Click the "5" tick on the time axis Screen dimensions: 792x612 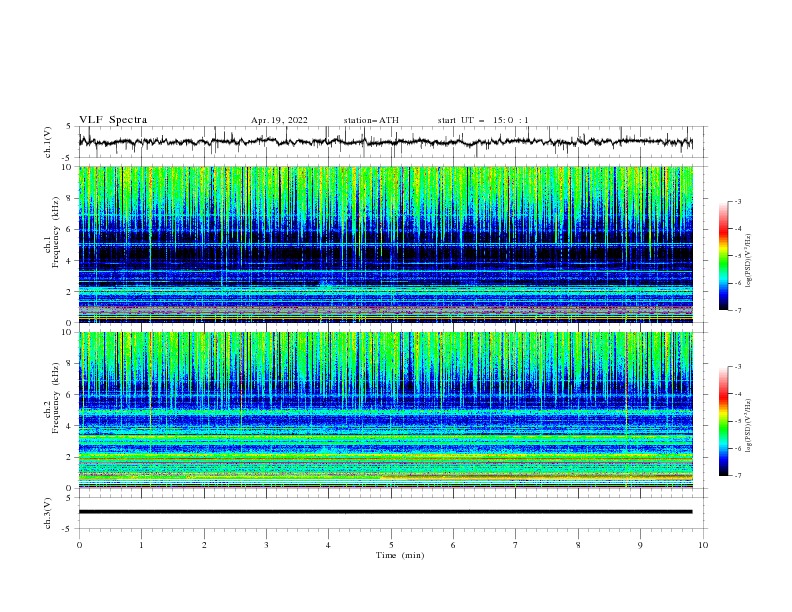pyautogui.click(x=391, y=545)
